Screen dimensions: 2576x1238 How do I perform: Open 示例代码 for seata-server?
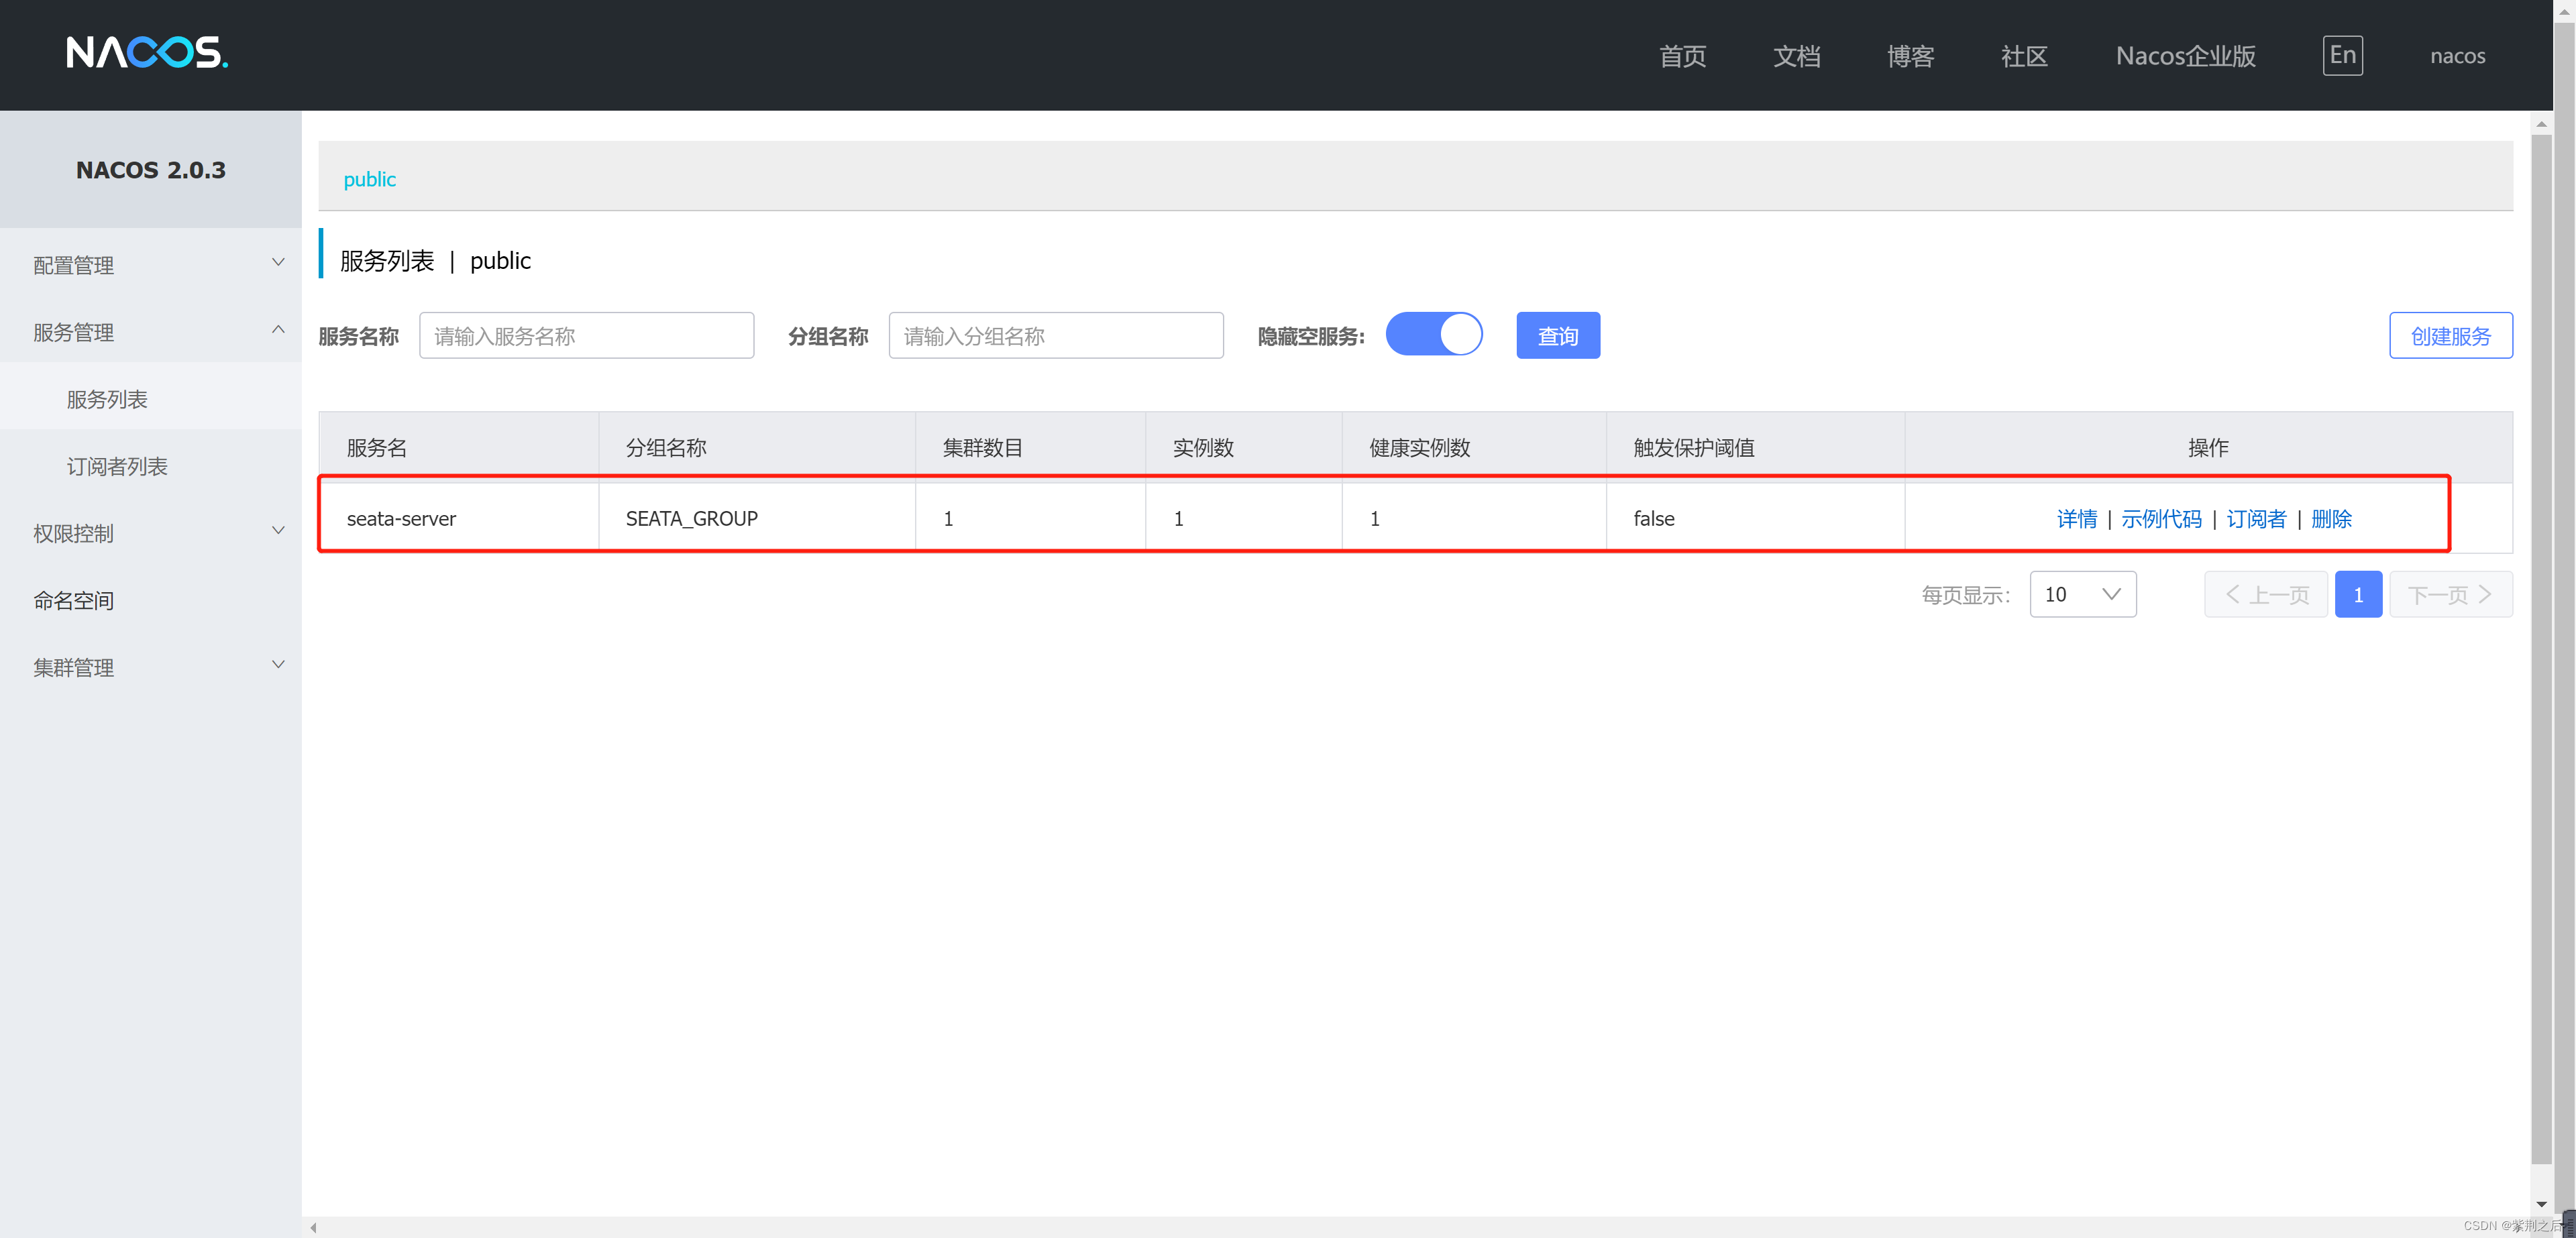tap(2161, 519)
